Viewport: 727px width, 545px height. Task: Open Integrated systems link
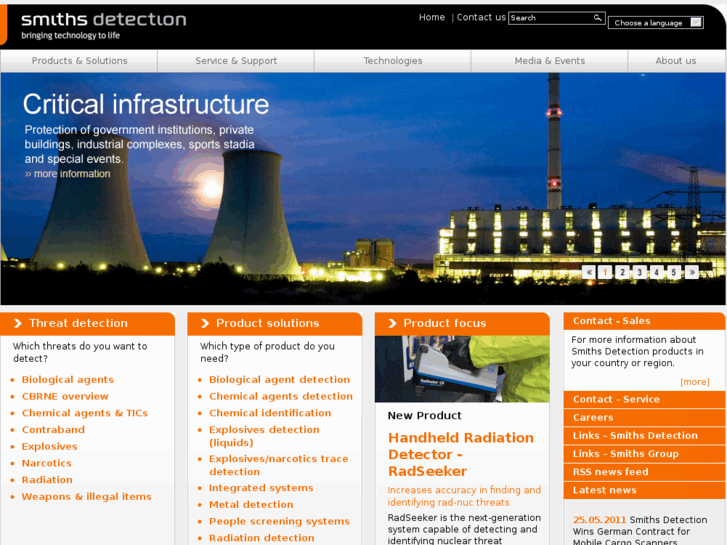[261, 488]
